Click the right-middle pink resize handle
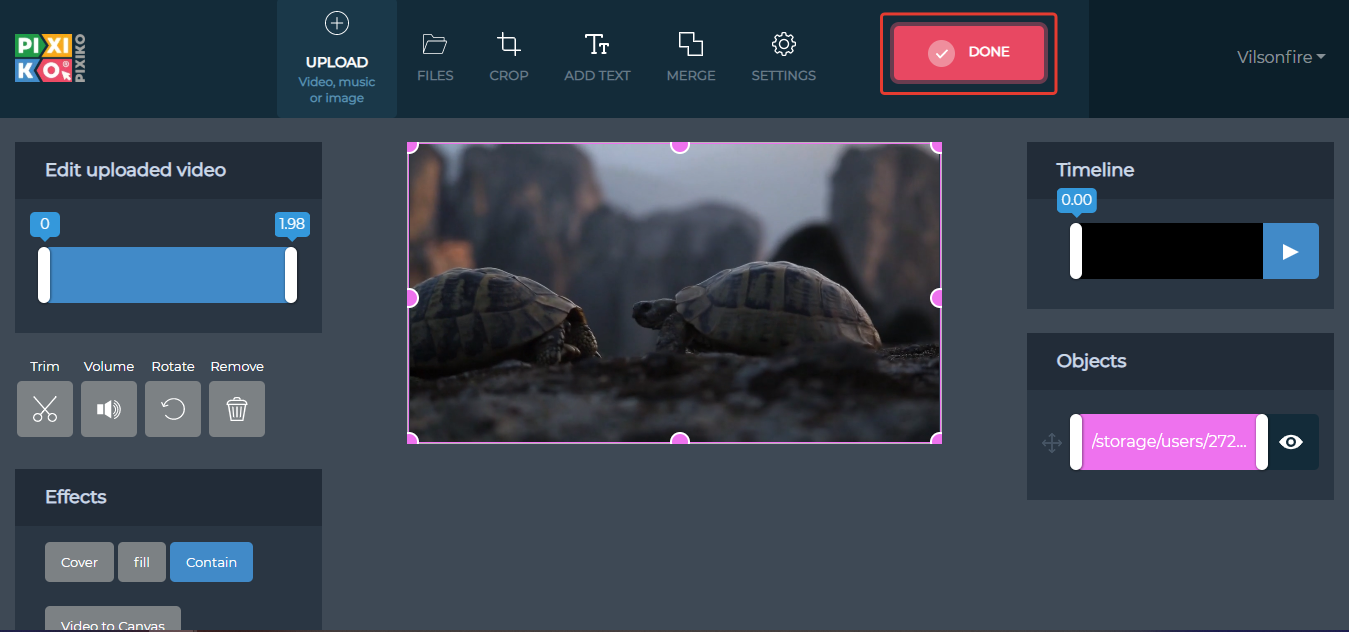Screen dimensions: 1349x632 937,298
